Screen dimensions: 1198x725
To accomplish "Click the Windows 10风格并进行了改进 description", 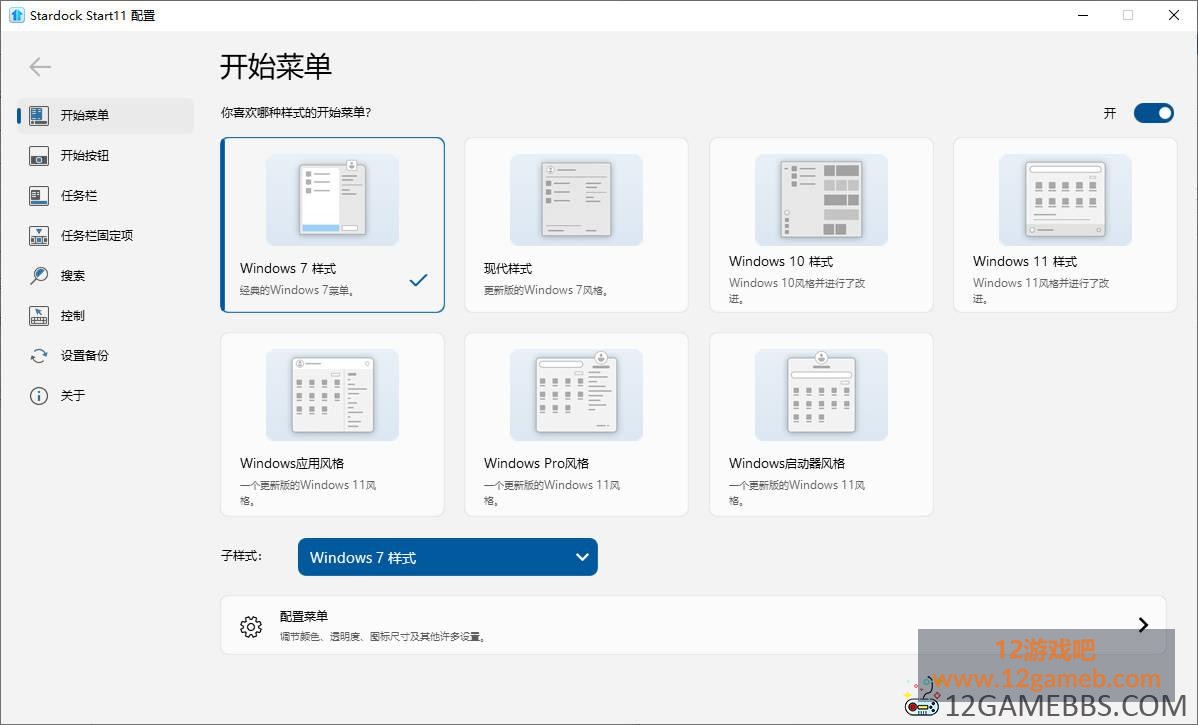I will (797, 290).
